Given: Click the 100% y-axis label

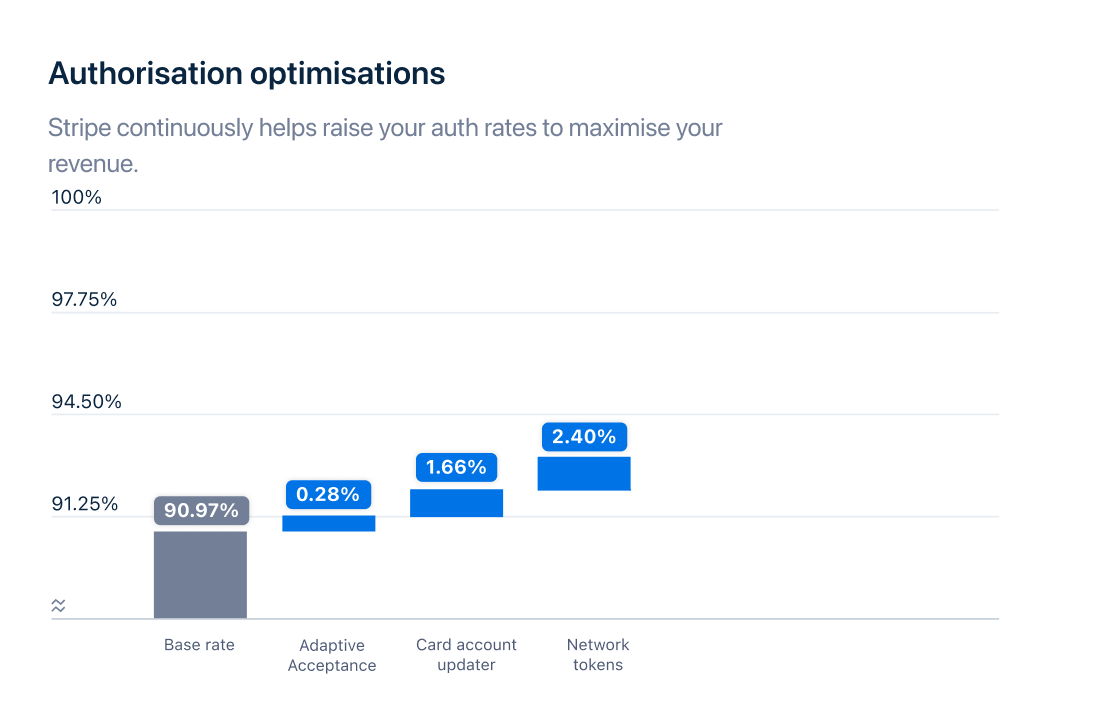Looking at the screenshot, I should coord(77,197).
